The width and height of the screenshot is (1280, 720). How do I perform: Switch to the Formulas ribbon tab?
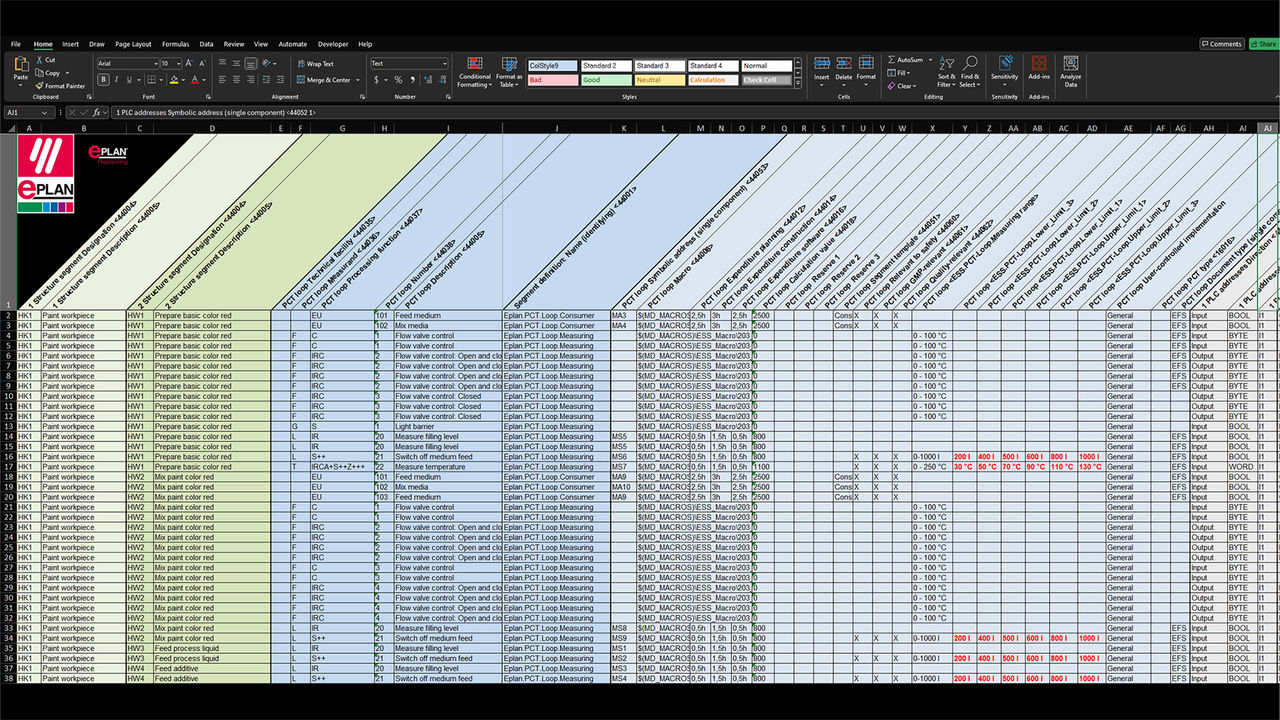[176, 45]
